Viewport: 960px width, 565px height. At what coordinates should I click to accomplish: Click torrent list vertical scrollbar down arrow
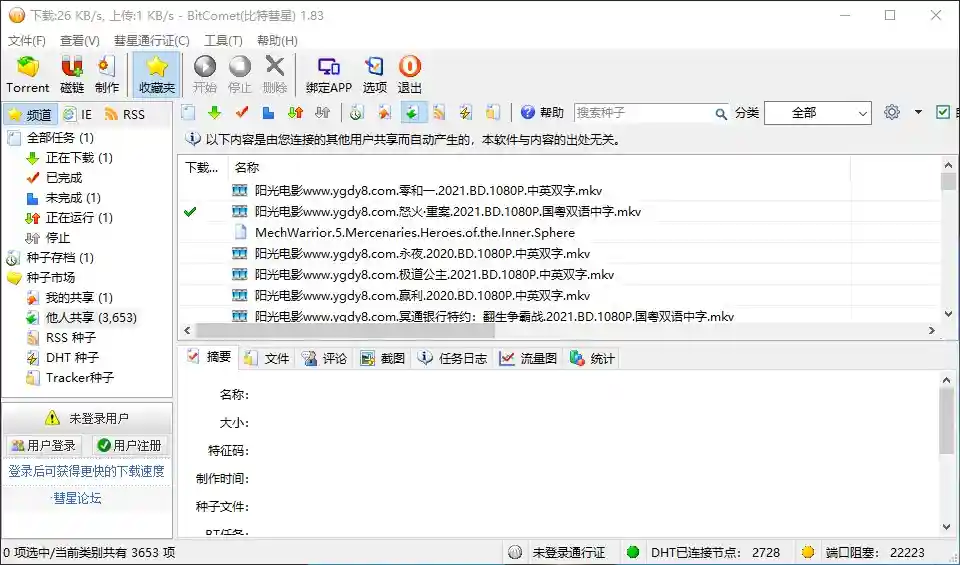click(x=948, y=313)
